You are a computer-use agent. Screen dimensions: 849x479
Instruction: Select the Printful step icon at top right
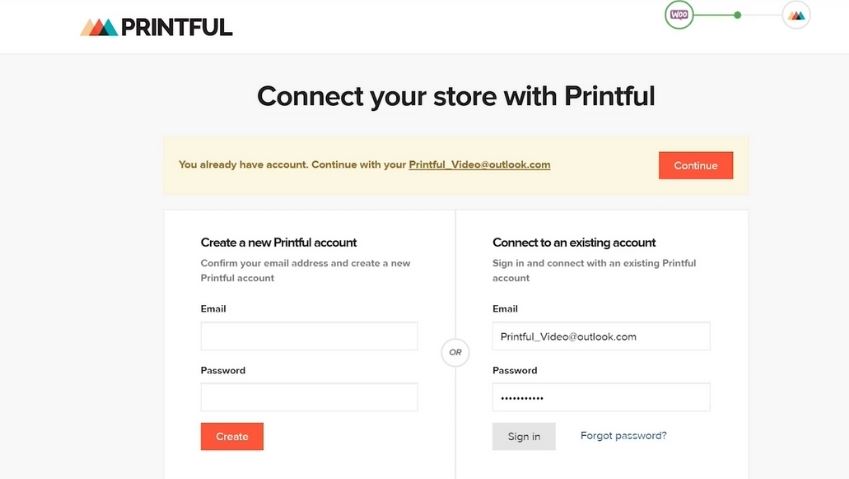tap(796, 15)
